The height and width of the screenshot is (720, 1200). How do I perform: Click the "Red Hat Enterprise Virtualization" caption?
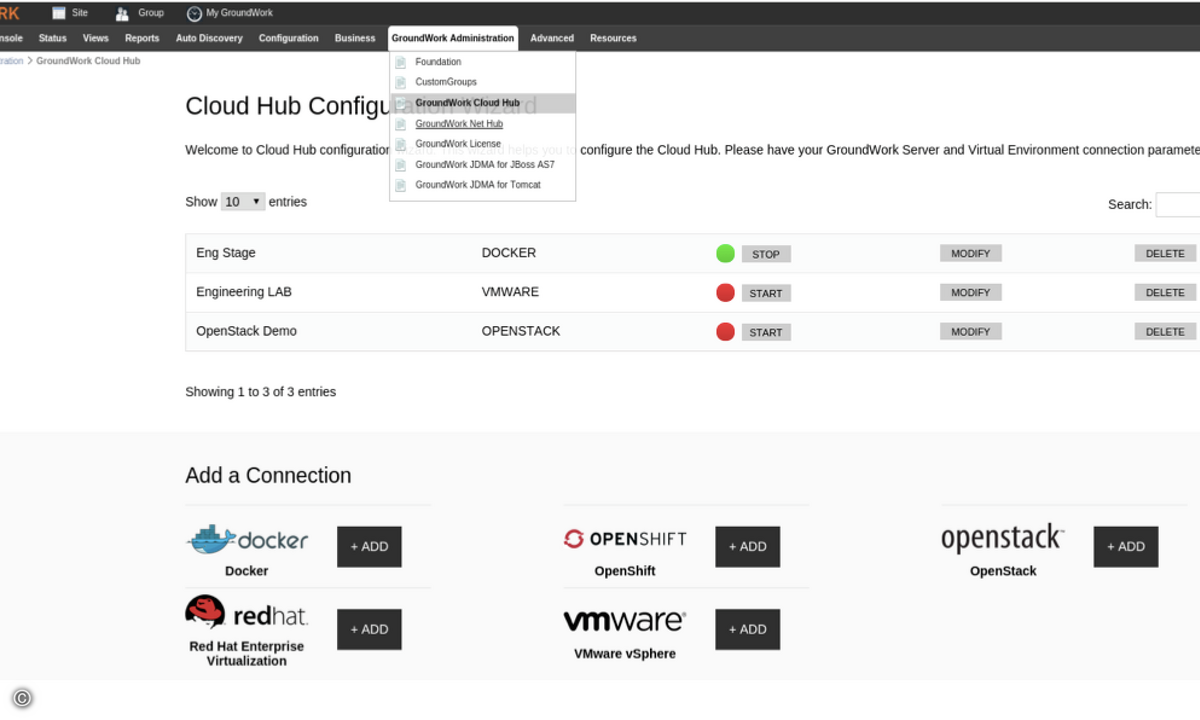tap(247, 653)
